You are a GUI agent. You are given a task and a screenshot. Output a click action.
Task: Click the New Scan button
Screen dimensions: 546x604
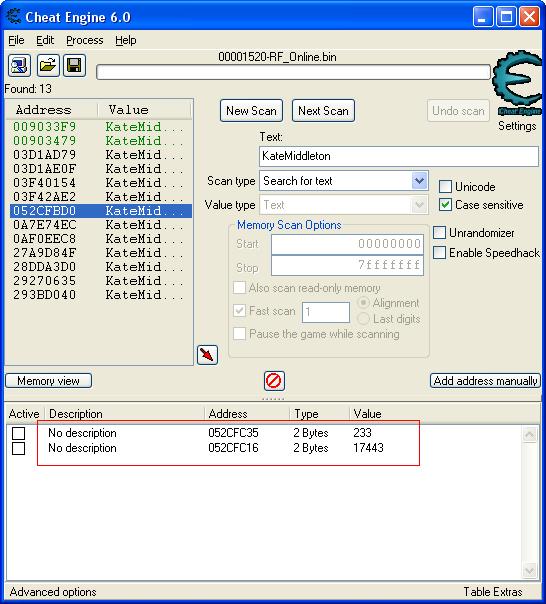point(251,111)
